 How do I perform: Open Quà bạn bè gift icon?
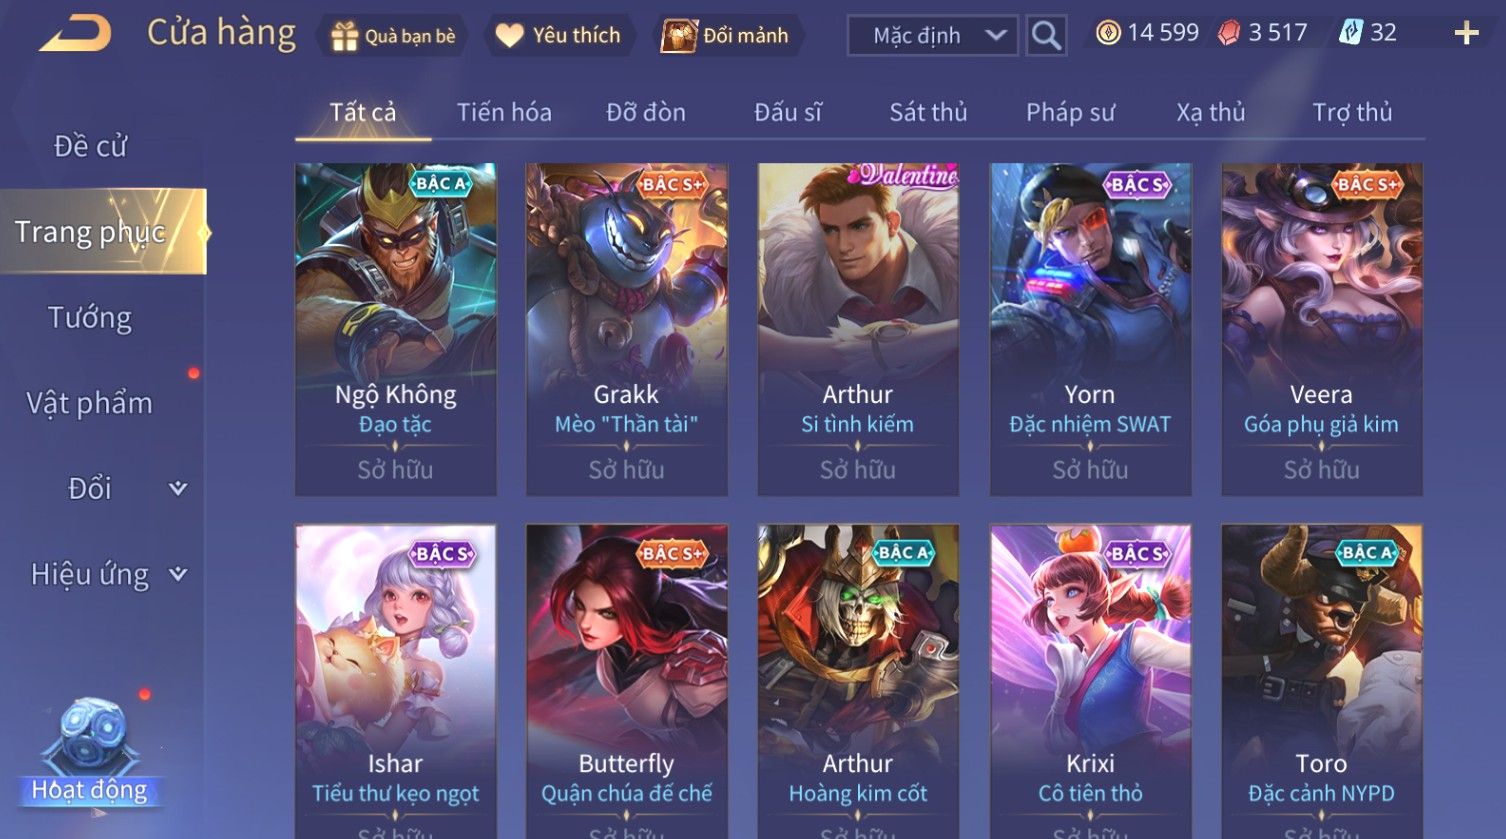(x=345, y=36)
